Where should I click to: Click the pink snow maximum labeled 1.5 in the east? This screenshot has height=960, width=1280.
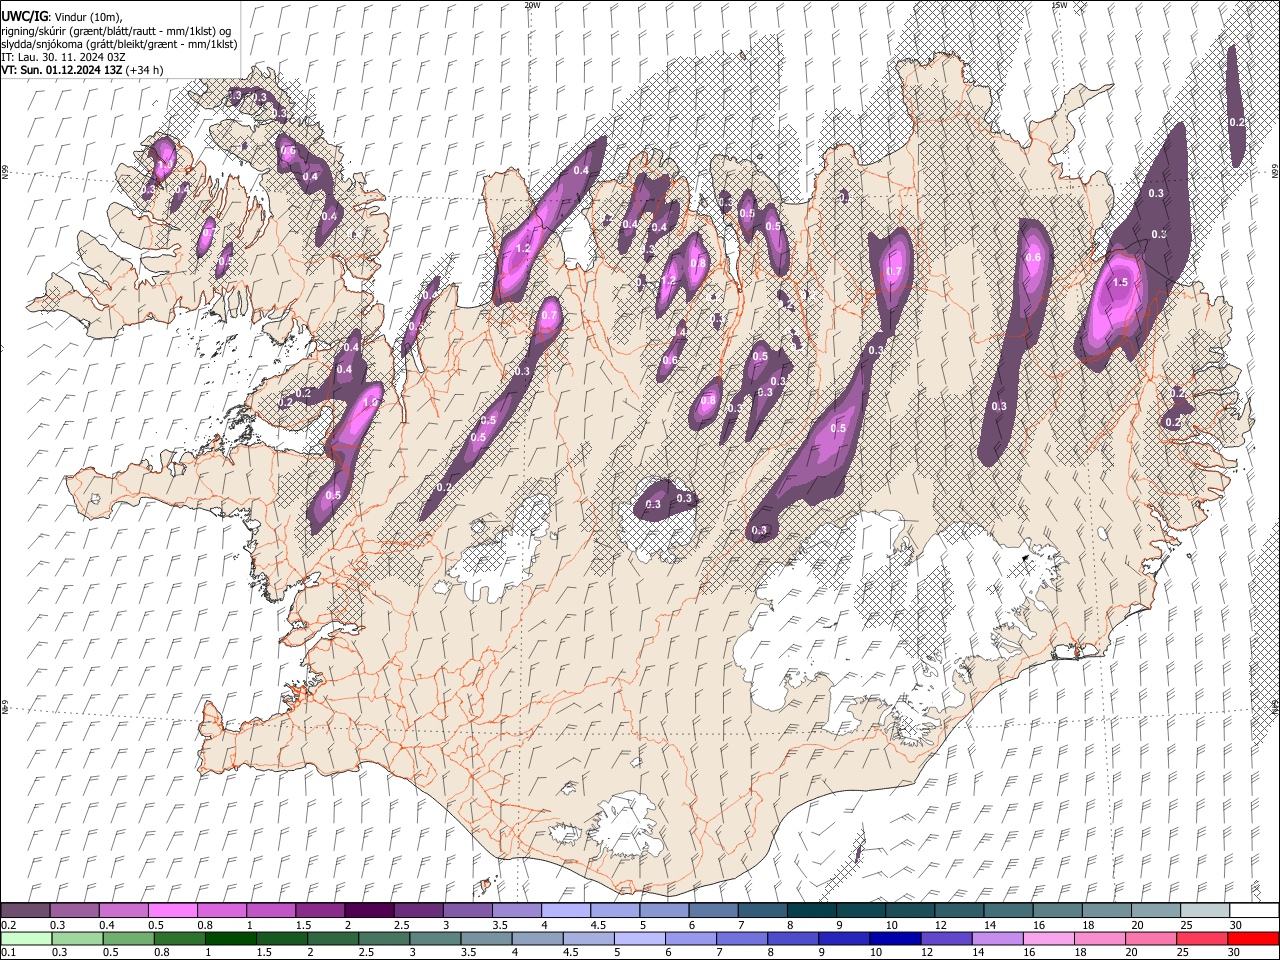1116,300
